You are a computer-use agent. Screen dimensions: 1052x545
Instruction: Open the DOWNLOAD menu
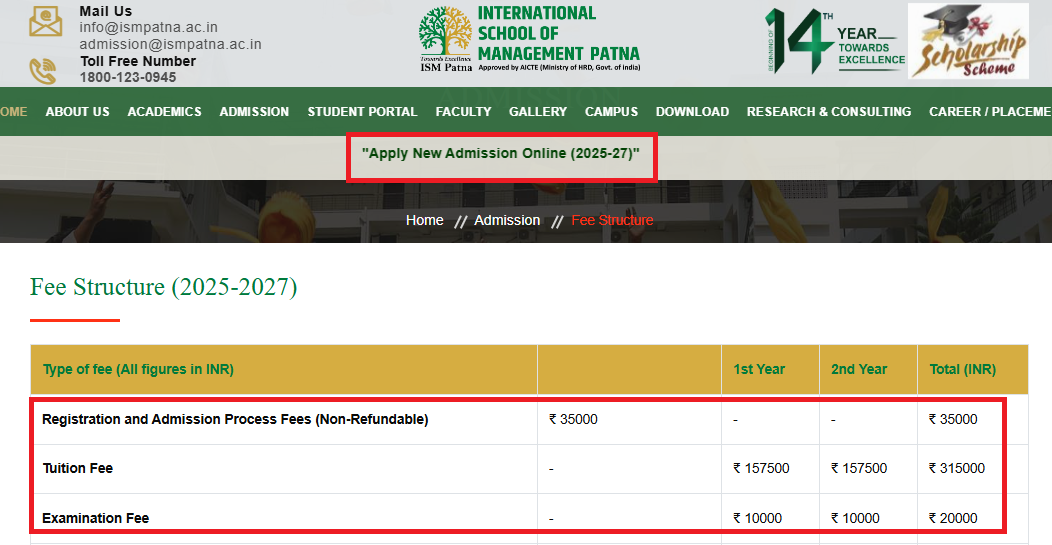[692, 111]
